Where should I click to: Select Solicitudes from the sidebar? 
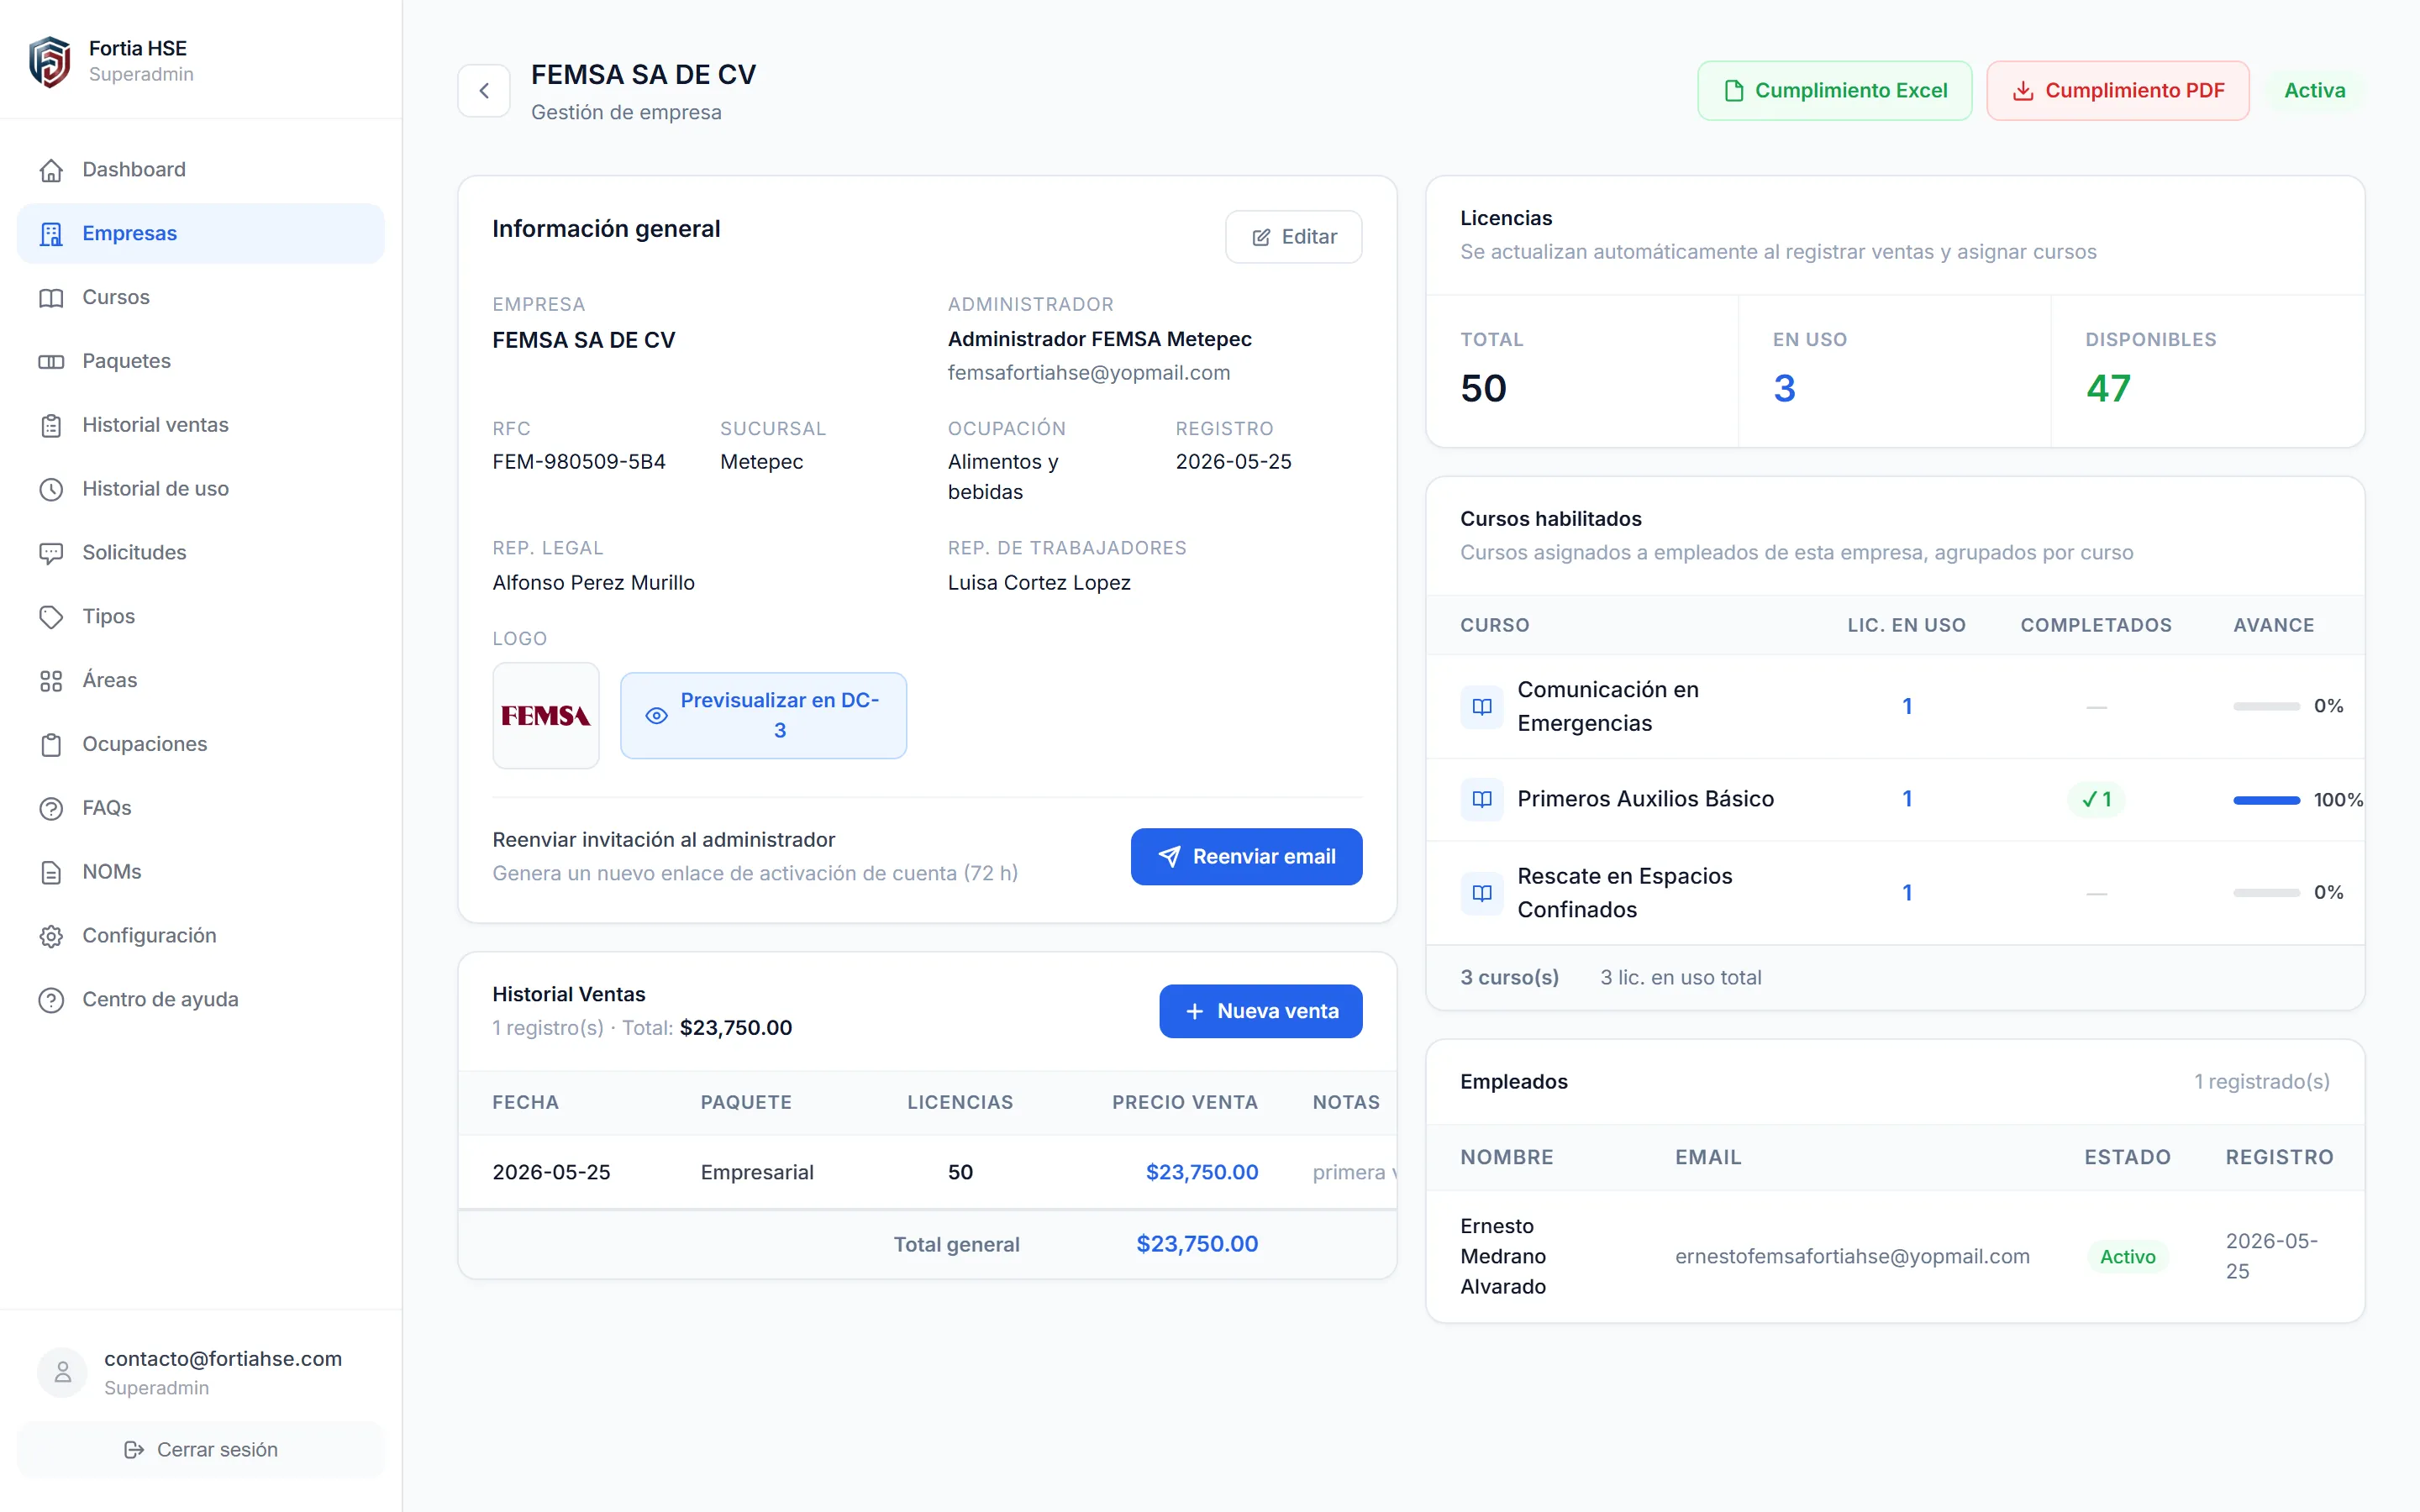point(201,553)
